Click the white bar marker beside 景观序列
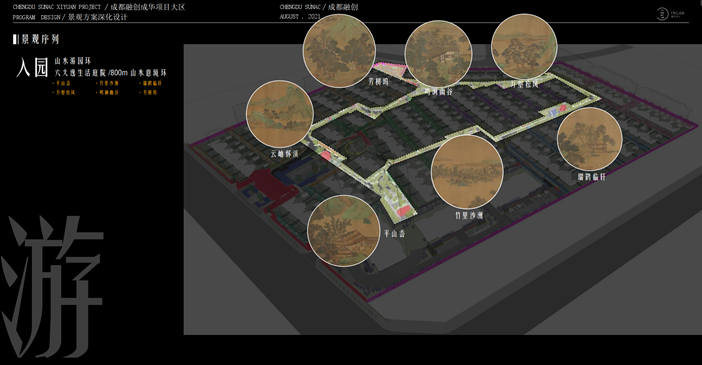This screenshot has width=702, height=365. click(x=15, y=39)
